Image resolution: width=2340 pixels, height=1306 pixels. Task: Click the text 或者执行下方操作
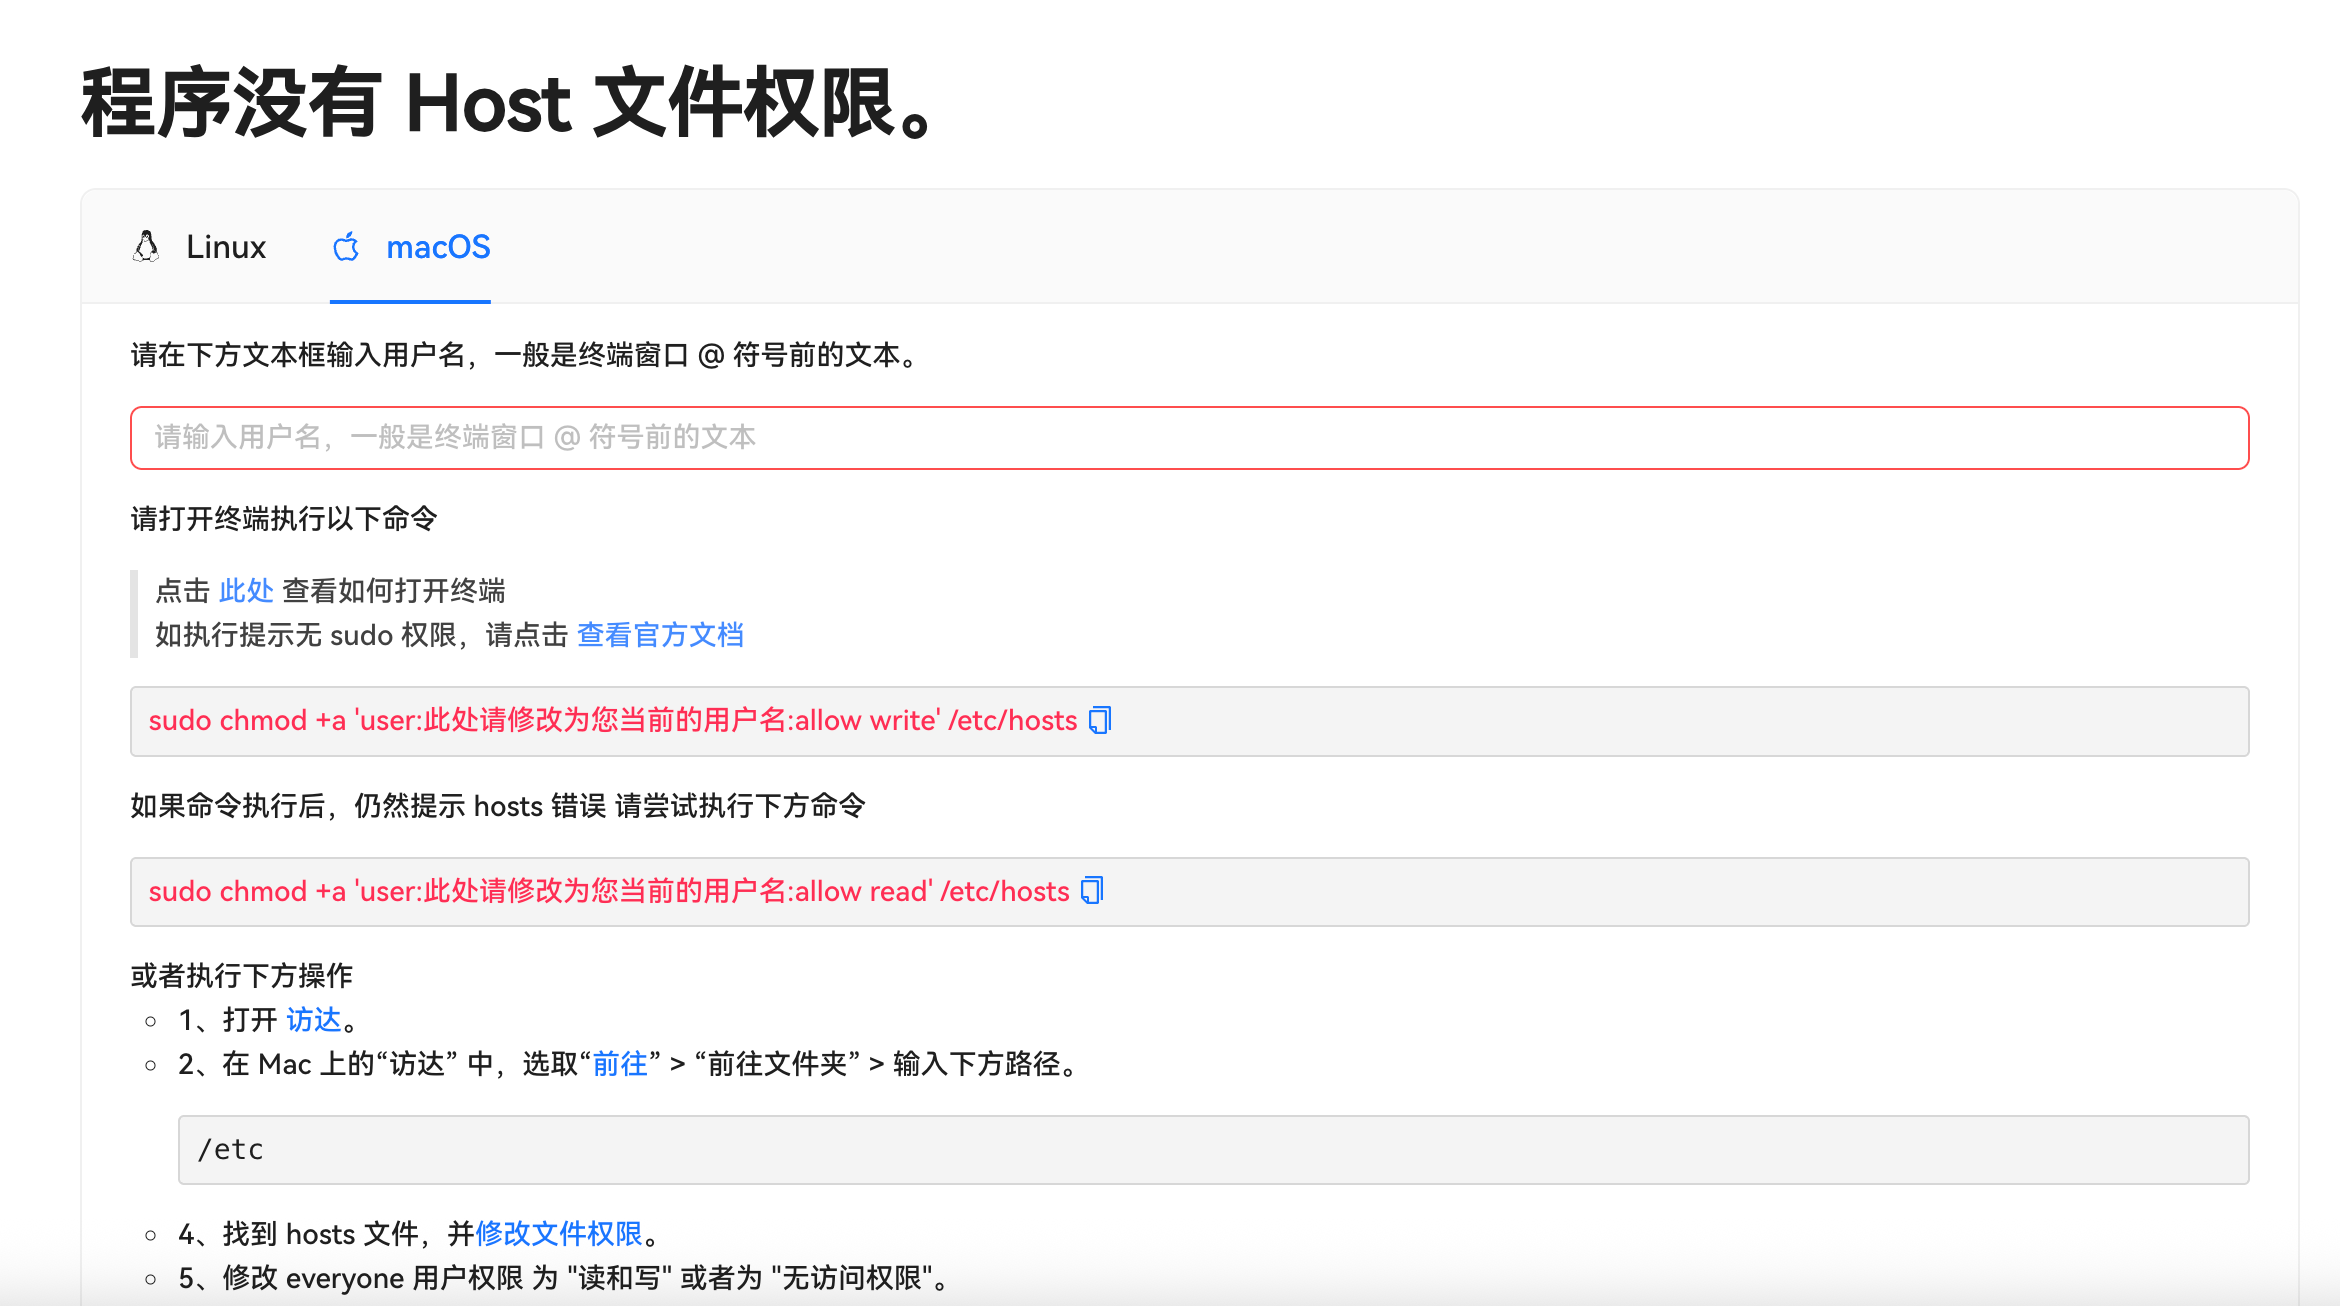click(242, 976)
